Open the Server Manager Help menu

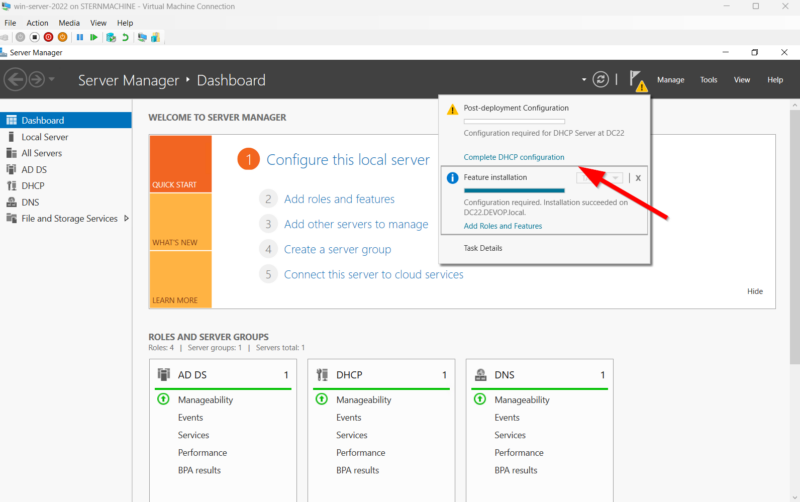pyautogui.click(x=775, y=80)
